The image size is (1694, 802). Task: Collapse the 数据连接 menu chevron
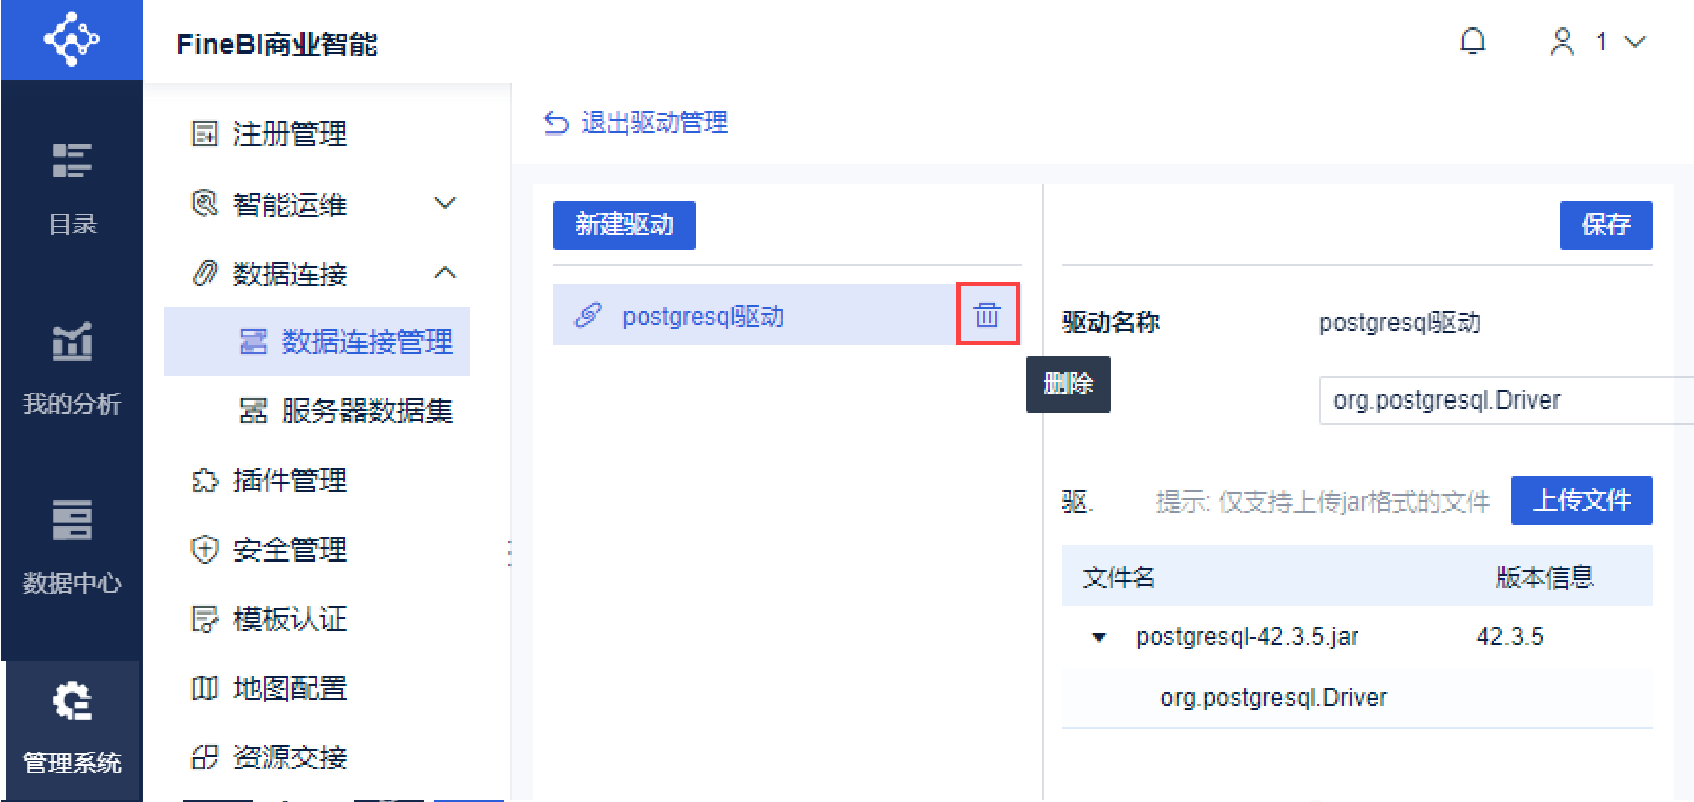click(x=445, y=273)
